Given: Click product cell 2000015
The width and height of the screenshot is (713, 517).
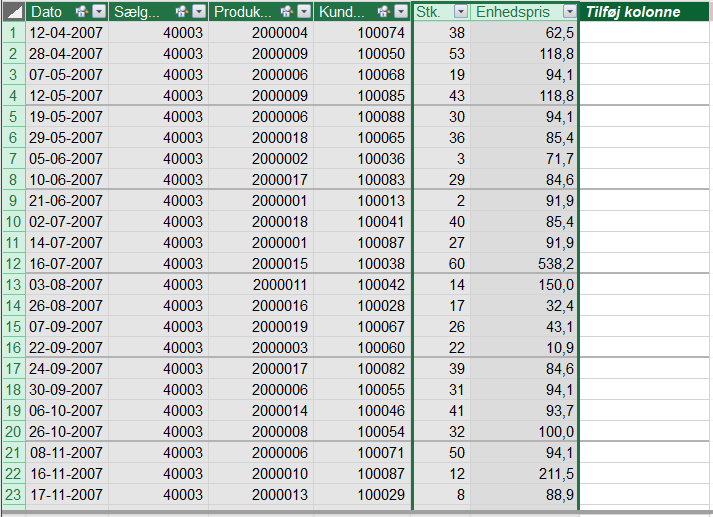Looking at the screenshot, I should [261, 264].
